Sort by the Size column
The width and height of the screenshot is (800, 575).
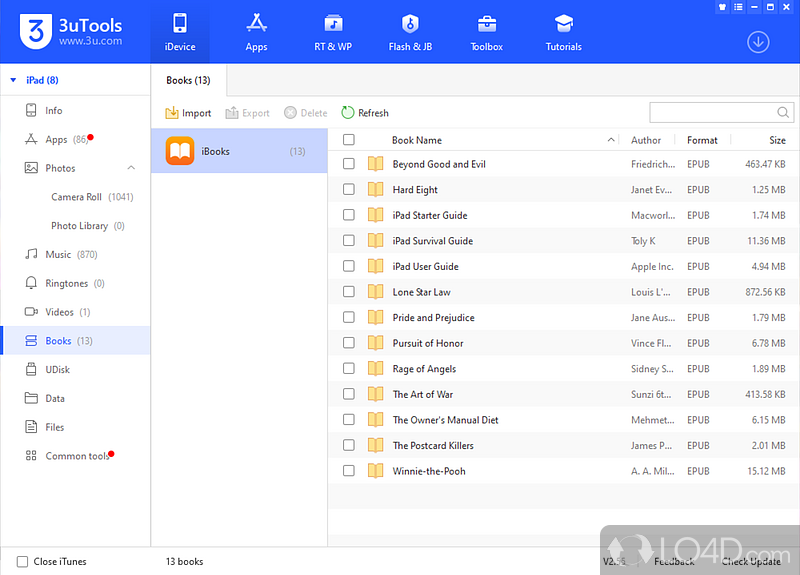pyautogui.click(x=777, y=140)
